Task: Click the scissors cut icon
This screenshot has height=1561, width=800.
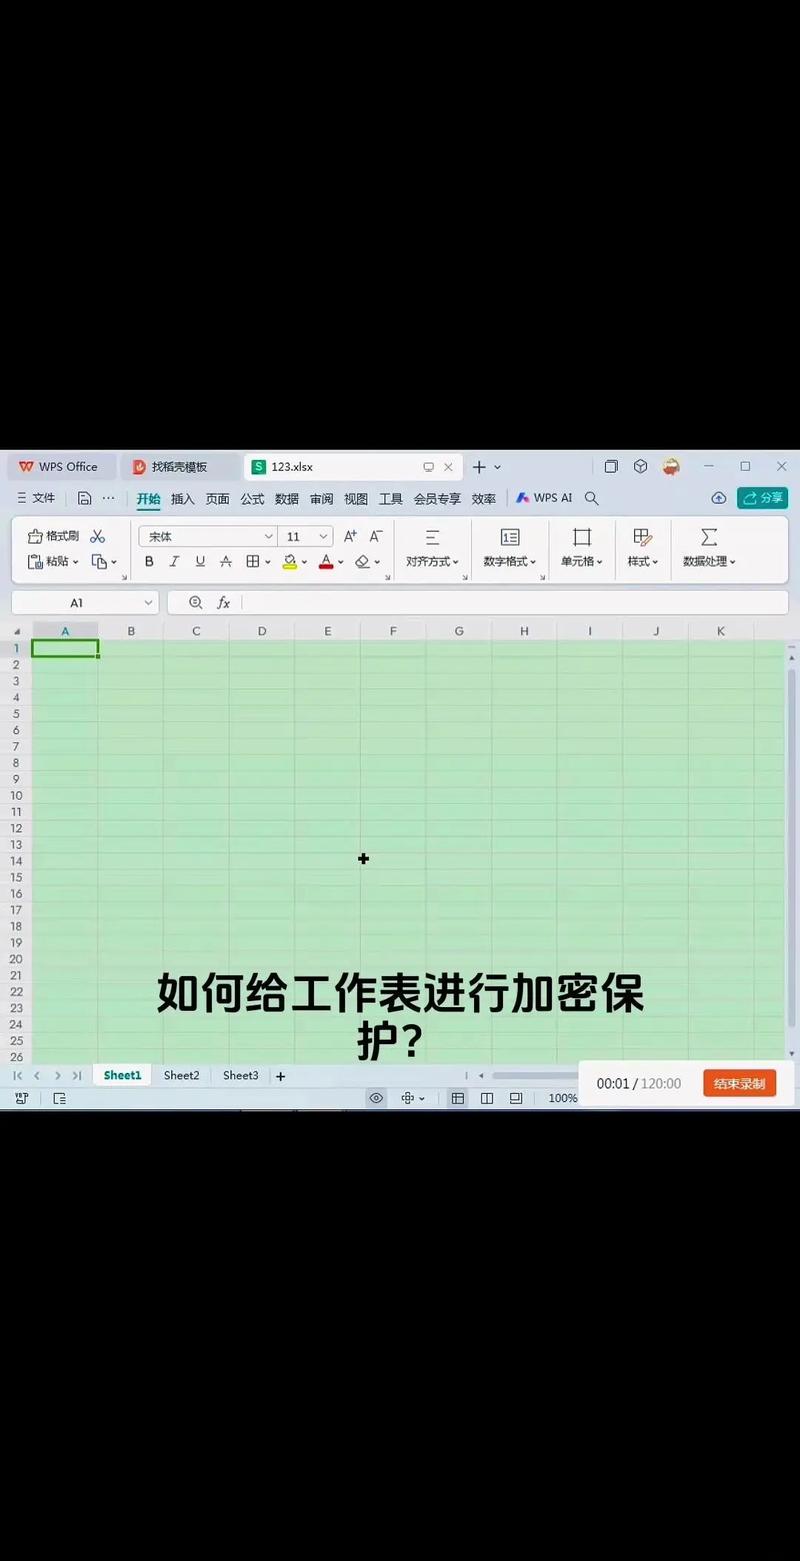Action: pyautogui.click(x=97, y=535)
